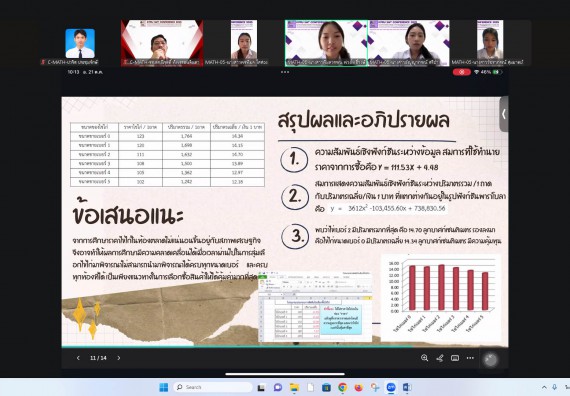Select the man on red background video

(x=162, y=43)
